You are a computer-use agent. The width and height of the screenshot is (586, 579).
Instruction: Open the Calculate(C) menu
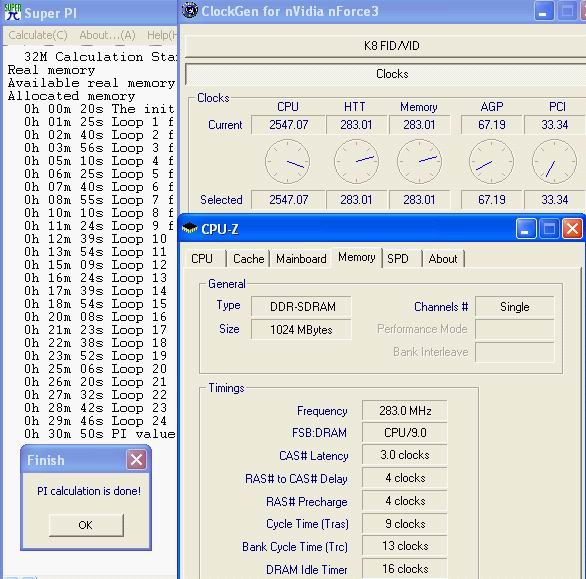(38, 35)
